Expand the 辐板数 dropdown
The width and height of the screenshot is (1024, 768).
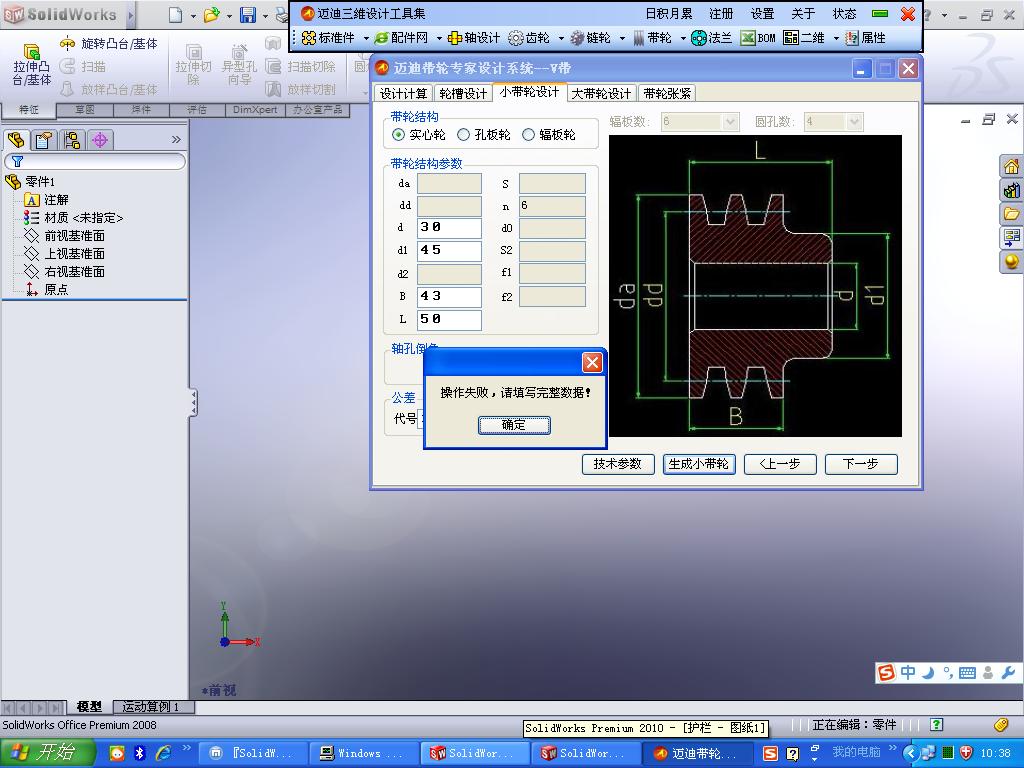(730, 121)
